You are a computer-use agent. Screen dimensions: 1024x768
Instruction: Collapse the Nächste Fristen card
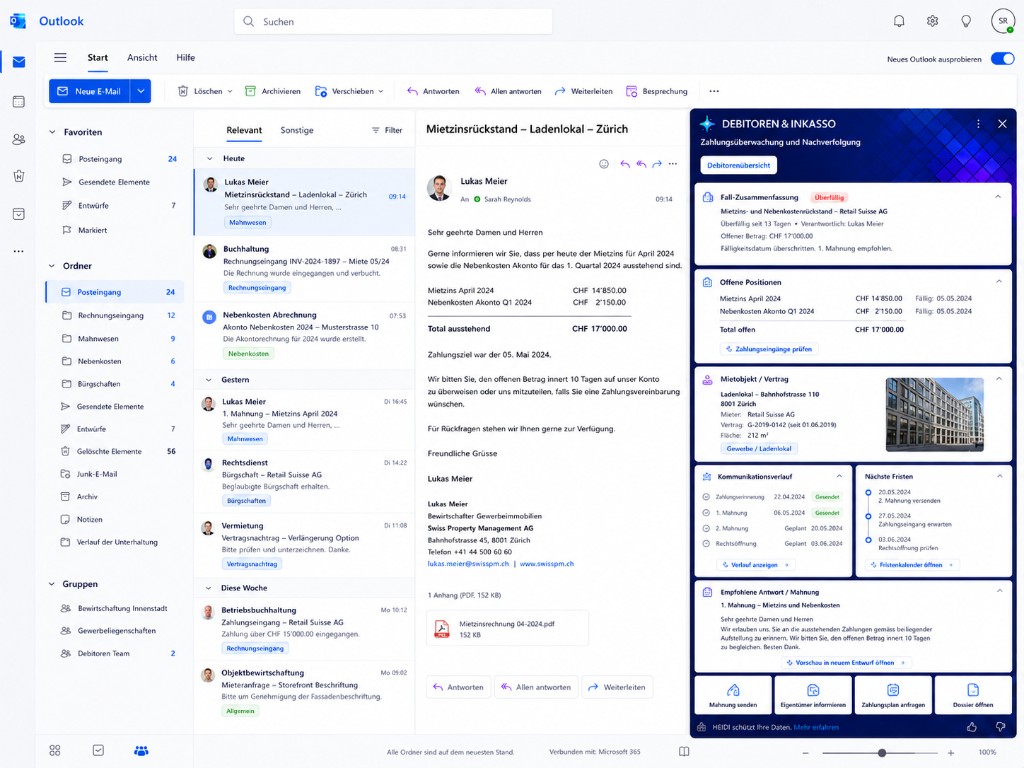[x=999, y=476]
